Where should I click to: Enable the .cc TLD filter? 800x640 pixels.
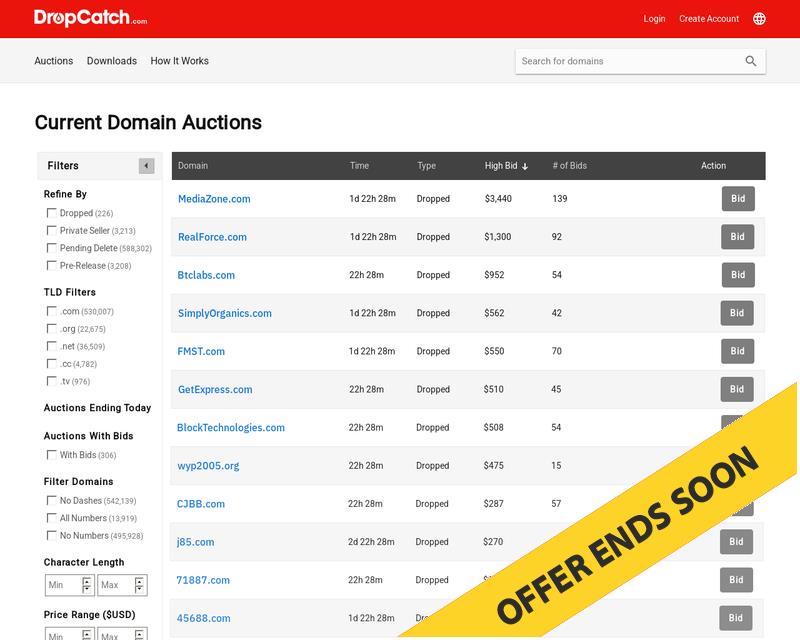pos(52,364)
